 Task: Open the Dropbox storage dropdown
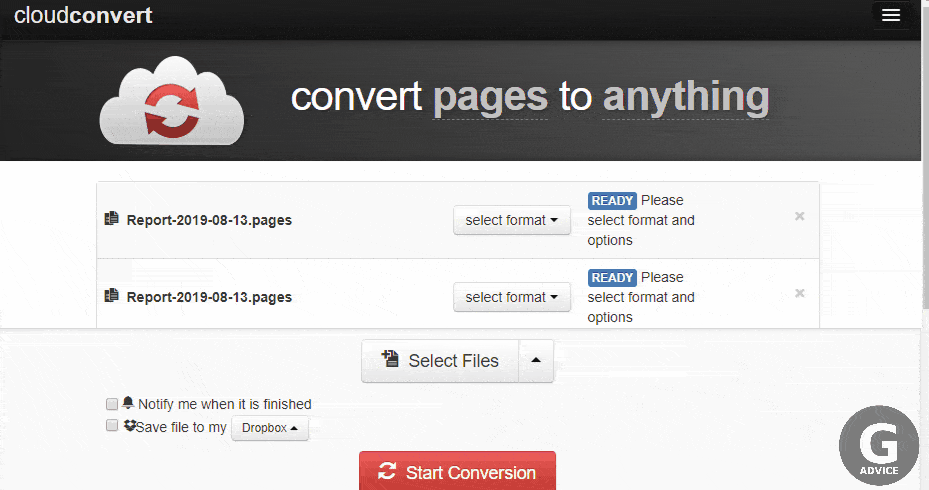coord(270,428)
